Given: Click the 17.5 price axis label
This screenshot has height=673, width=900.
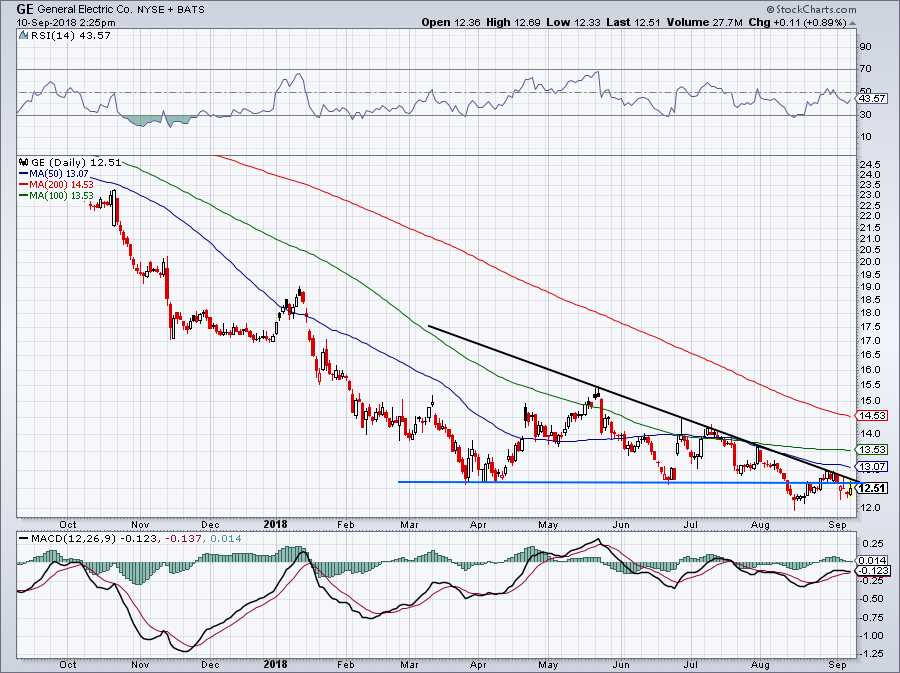Looking at the screenshot, I should coord(870,327).
